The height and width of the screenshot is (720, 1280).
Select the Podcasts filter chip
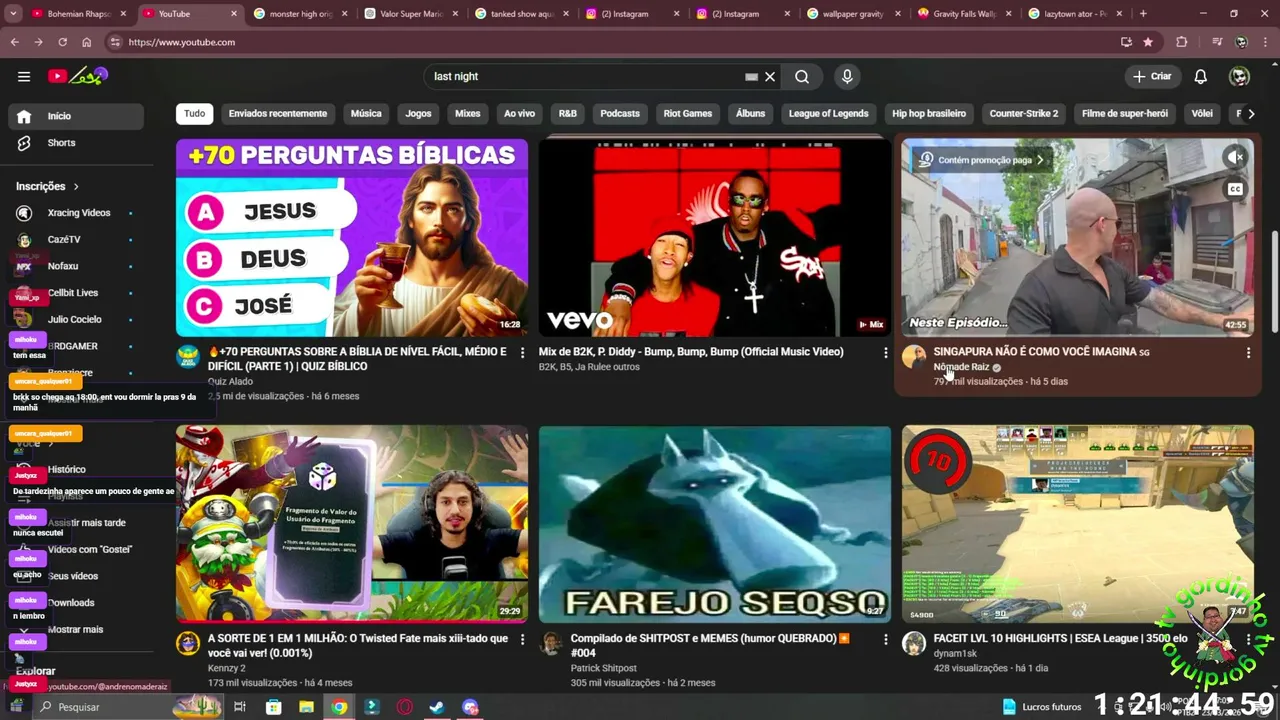tap(620, 114)
